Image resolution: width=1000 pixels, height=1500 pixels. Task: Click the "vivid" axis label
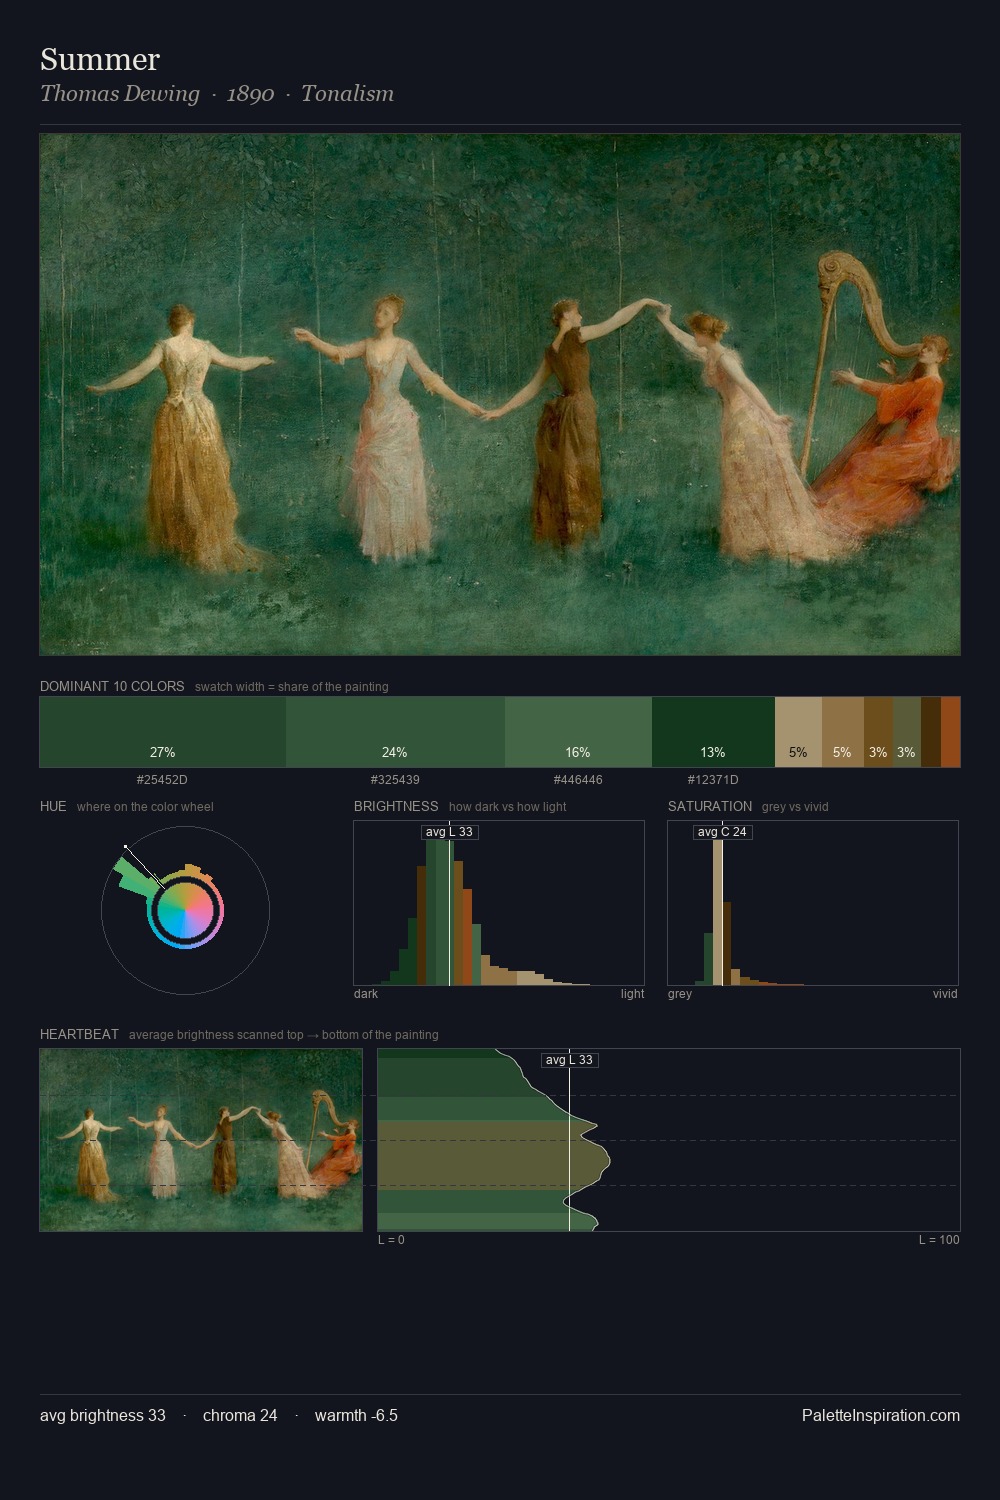click(945, 994)
